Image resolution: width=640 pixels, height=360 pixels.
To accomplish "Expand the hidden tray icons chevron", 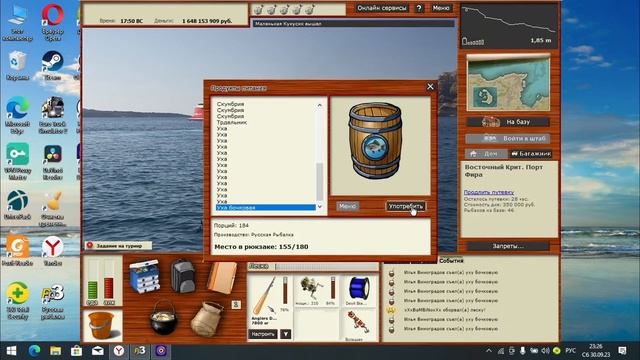I will pyautogui.click(x=489, y=351).
